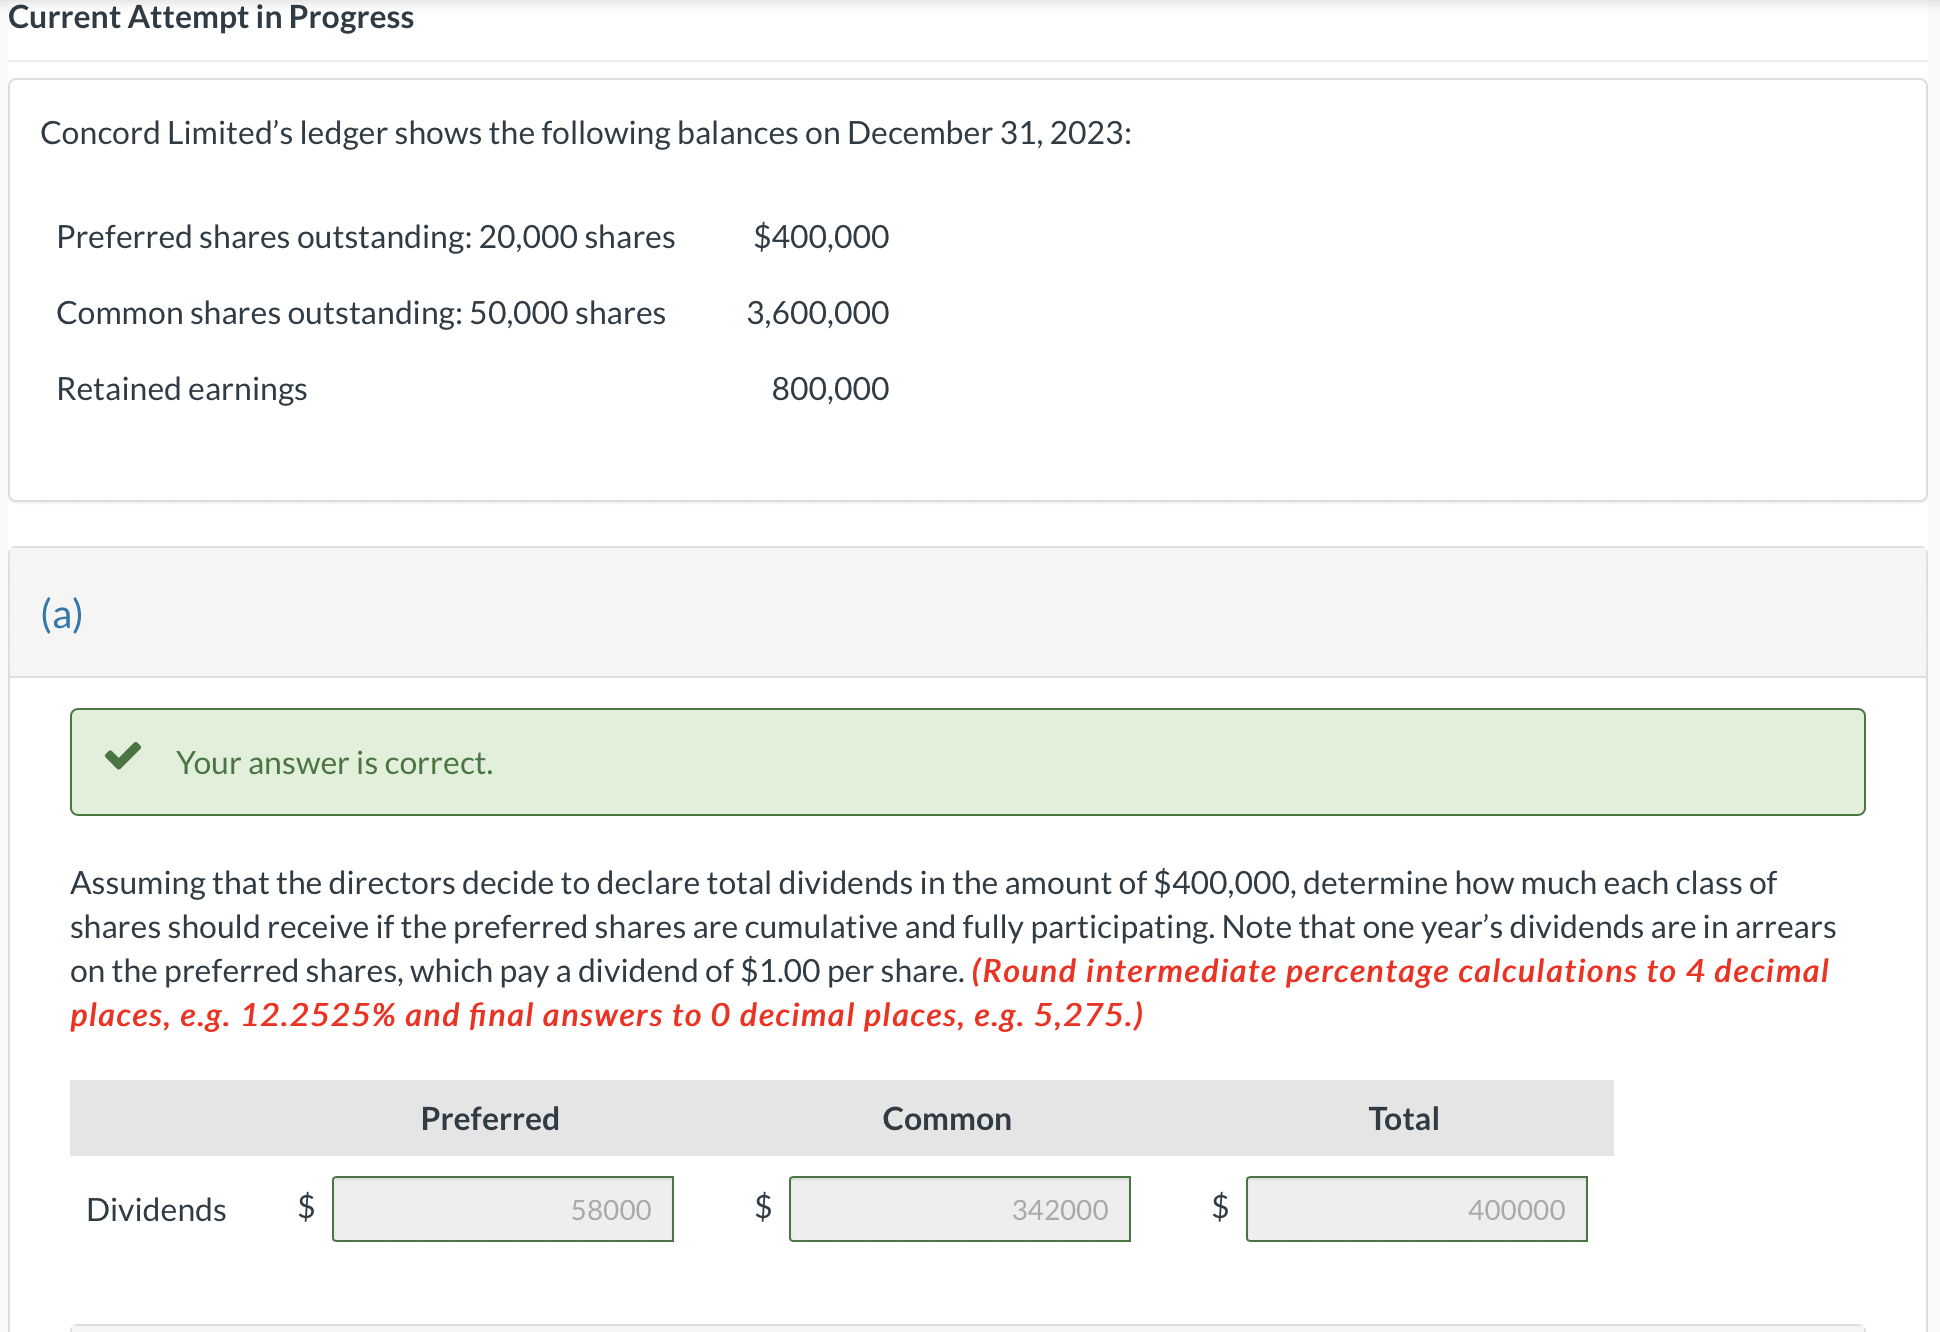The image size is (1940, 1332).
Task: Click the Your answer is correct banner
Action: pyautogui.click(x=966, y=761)
